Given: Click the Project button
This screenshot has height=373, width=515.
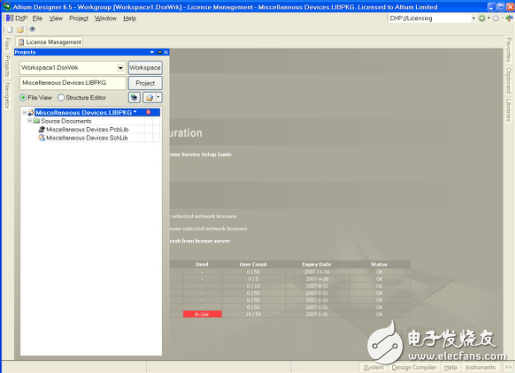Looking at the screenshot, I should pos(145,83).
